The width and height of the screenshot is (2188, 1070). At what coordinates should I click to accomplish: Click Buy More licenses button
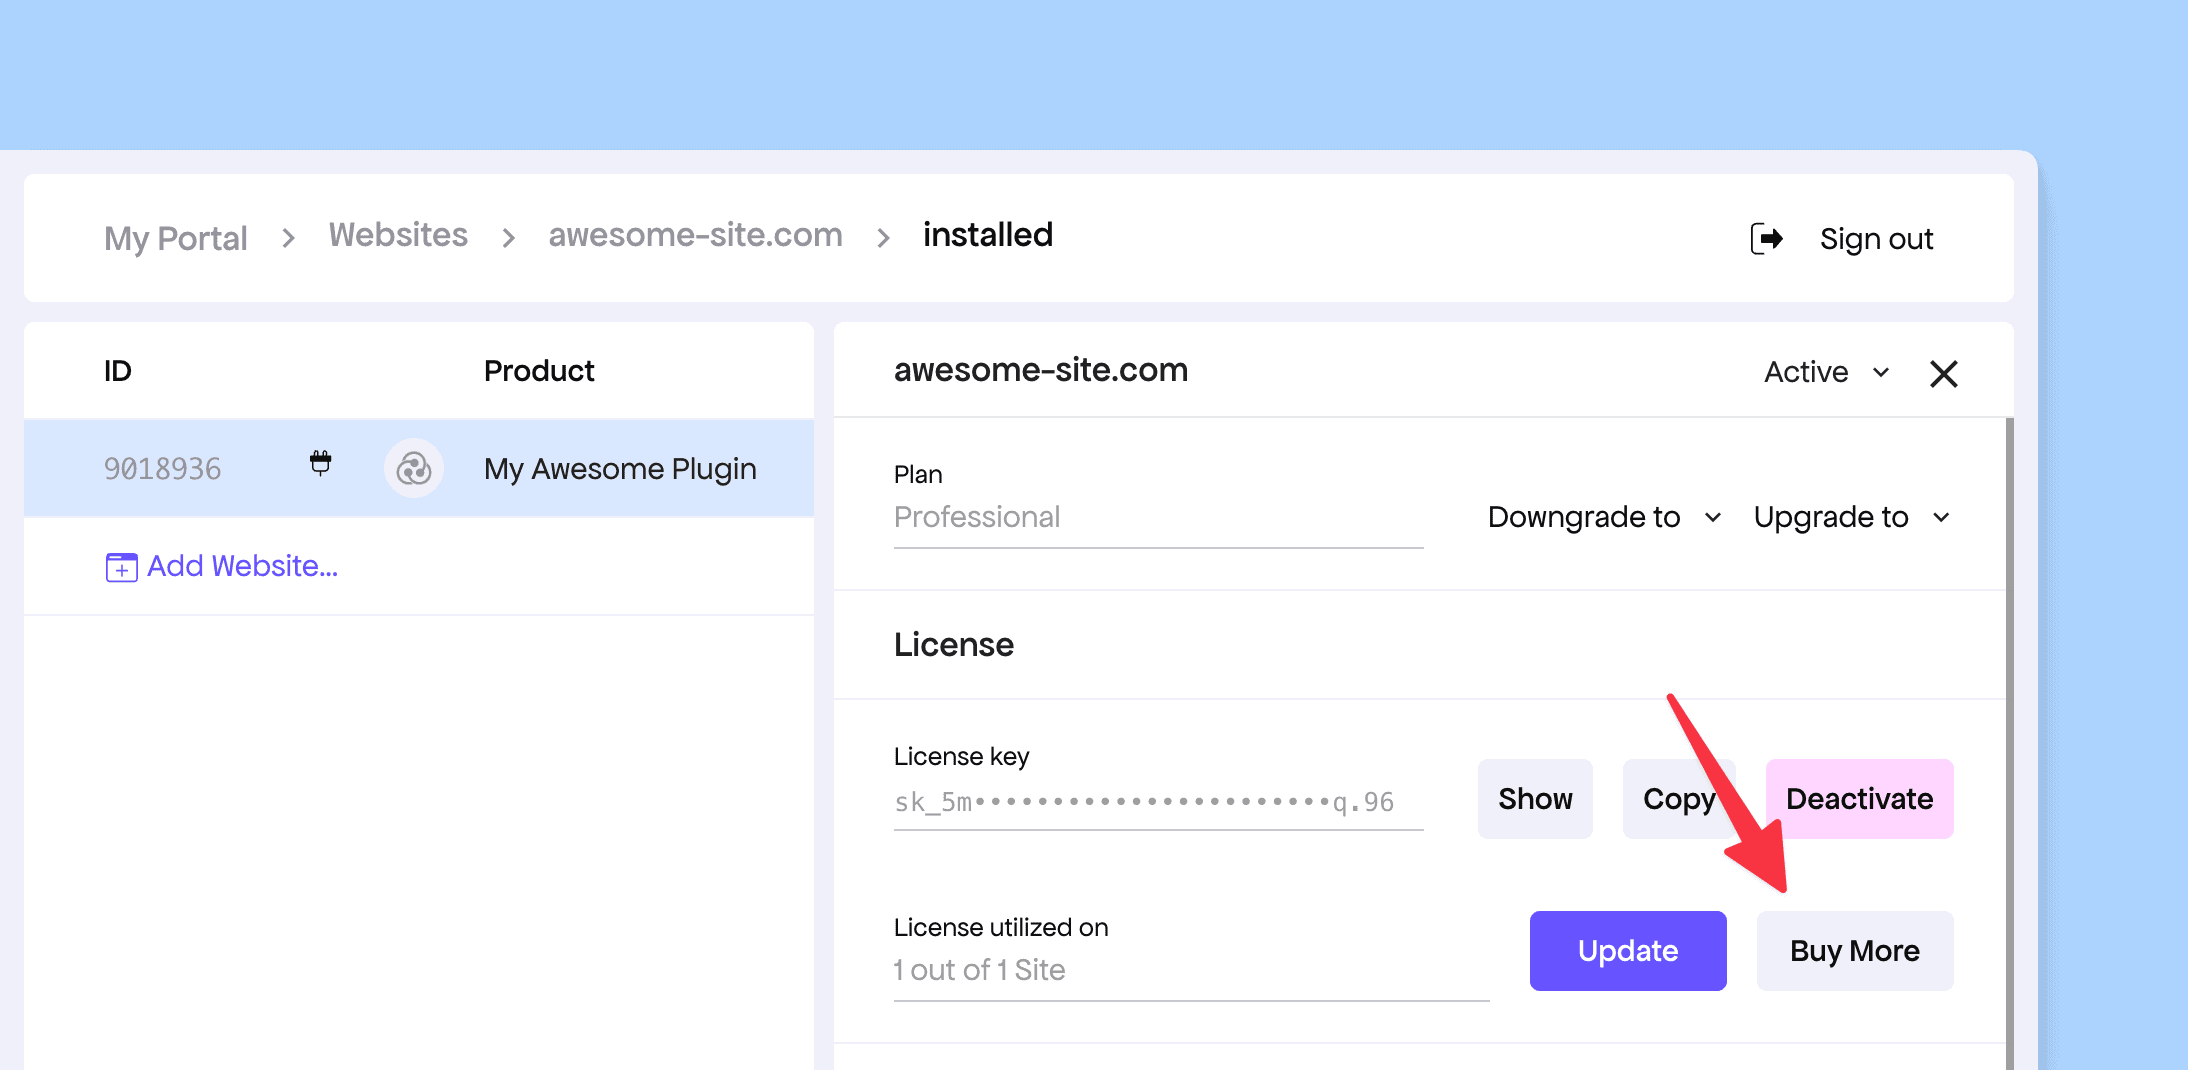[1854, 951]
